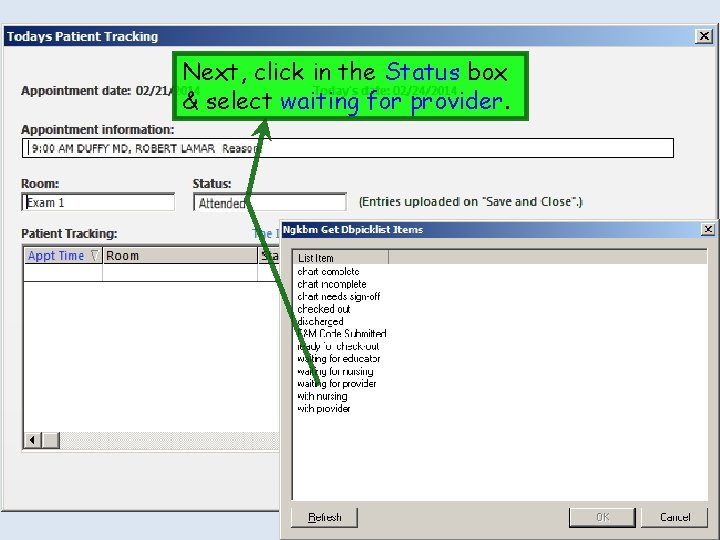
Task: Click the List Item column header
Action: pyautogui.click(x=340, y=258)
